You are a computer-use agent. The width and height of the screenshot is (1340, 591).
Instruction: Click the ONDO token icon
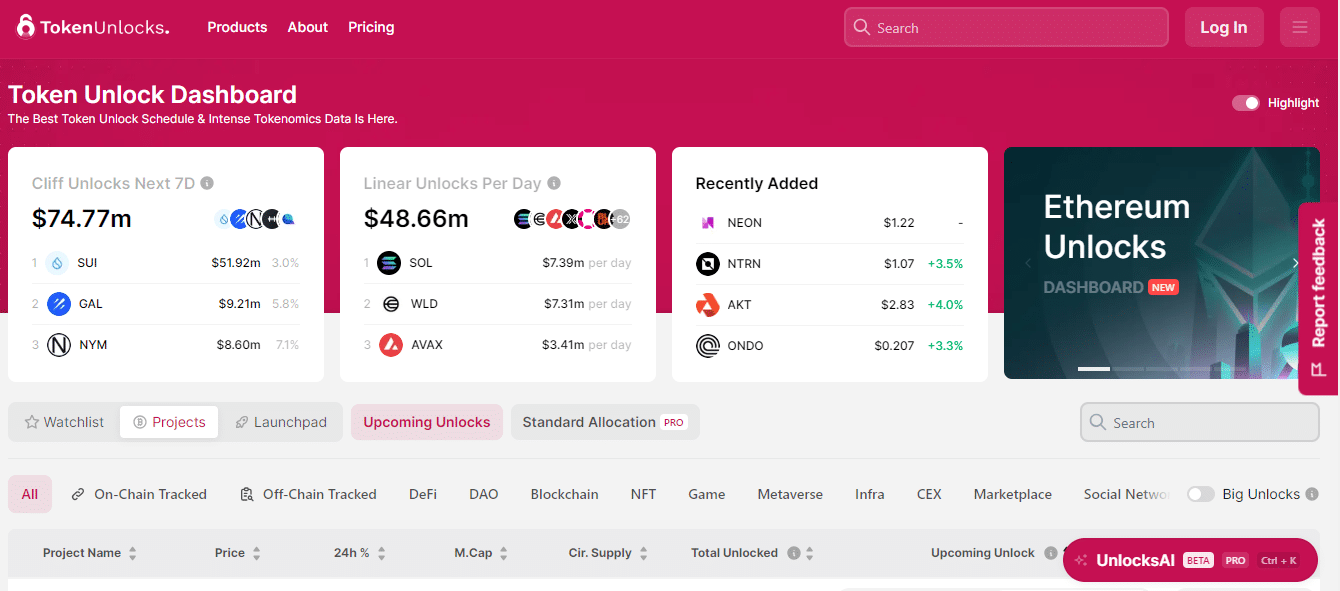click(x=707, y=346)
